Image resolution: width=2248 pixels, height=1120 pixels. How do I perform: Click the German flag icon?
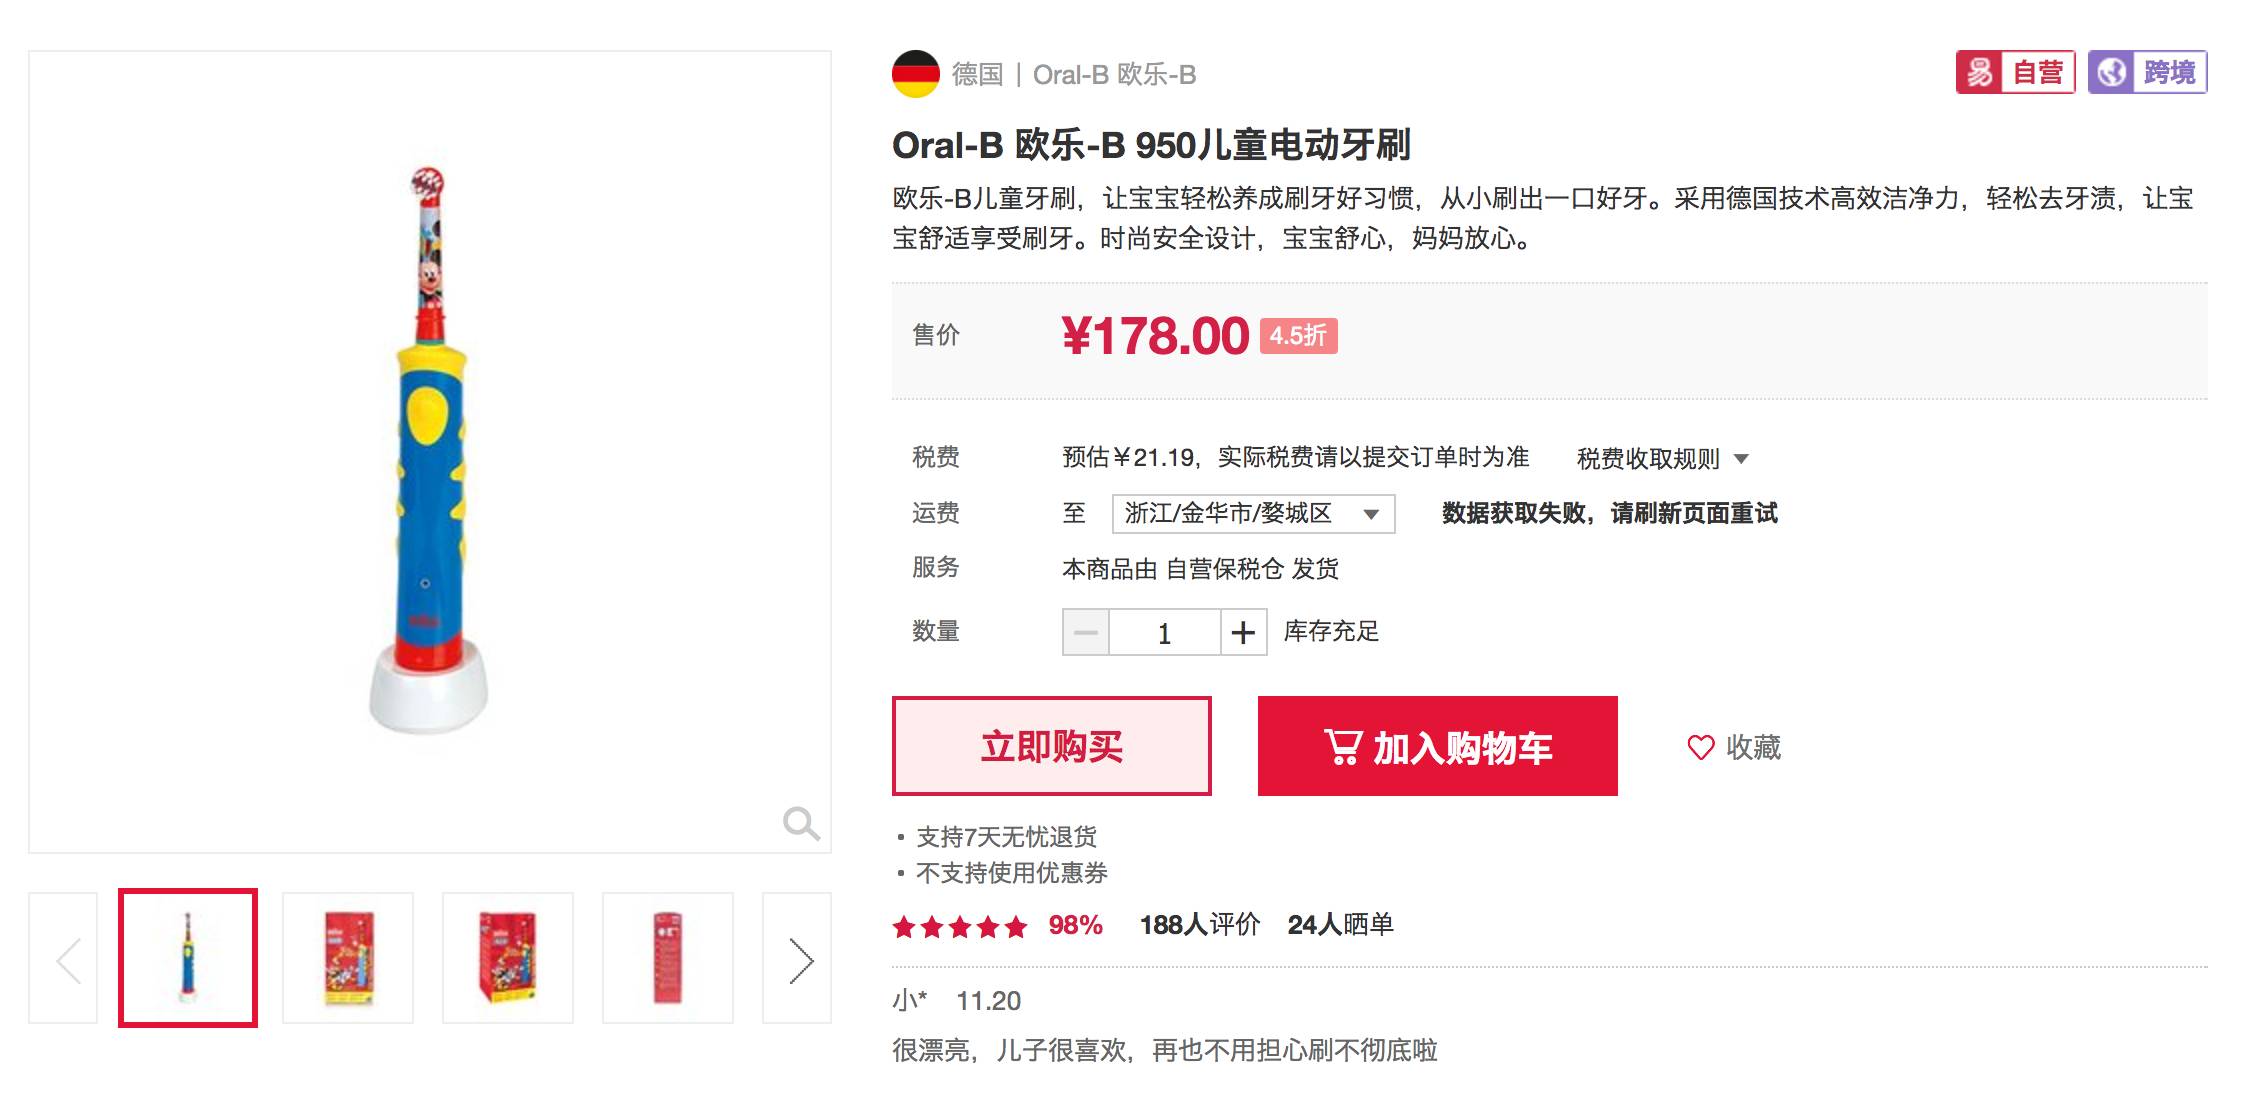pos(916,74)
